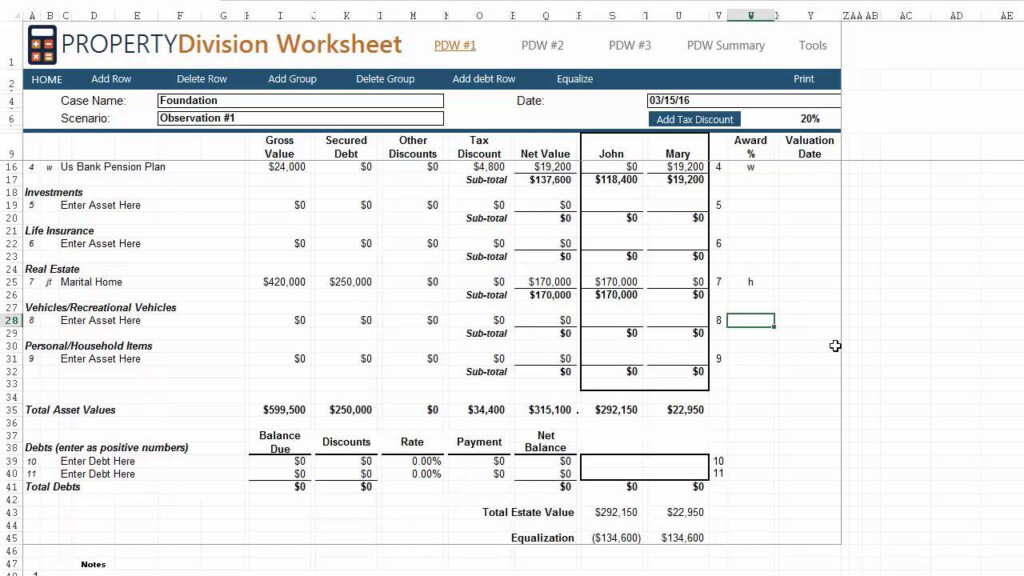Select the Award % 'w' cell for pension
The height and width of the screenshot is (576, 1024).
coord(750,167)
